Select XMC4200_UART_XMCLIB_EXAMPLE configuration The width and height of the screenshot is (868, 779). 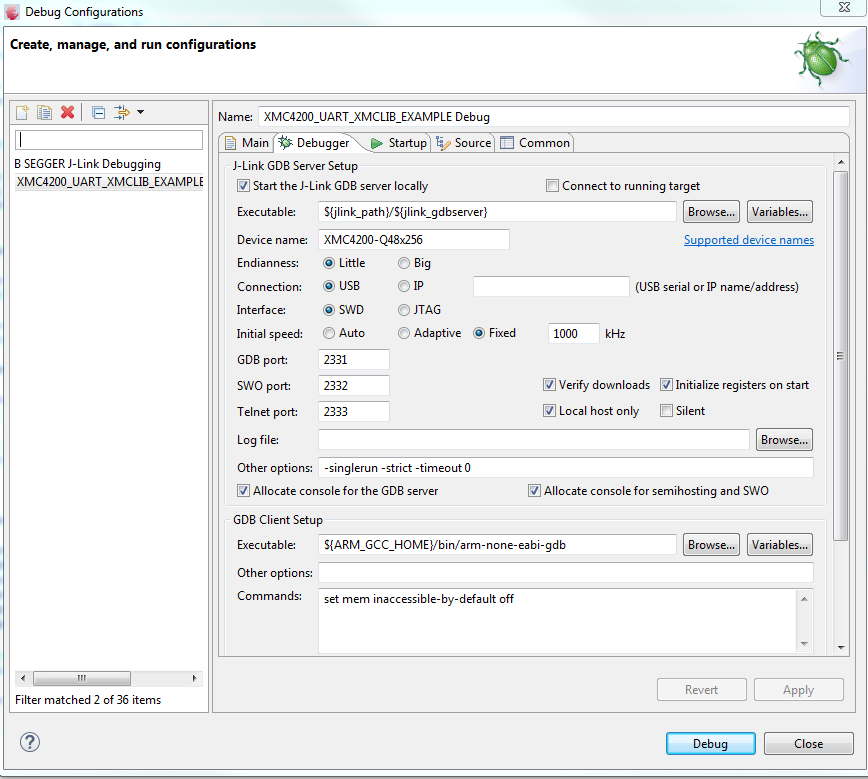pyautogui.click(x=110, y=182)
